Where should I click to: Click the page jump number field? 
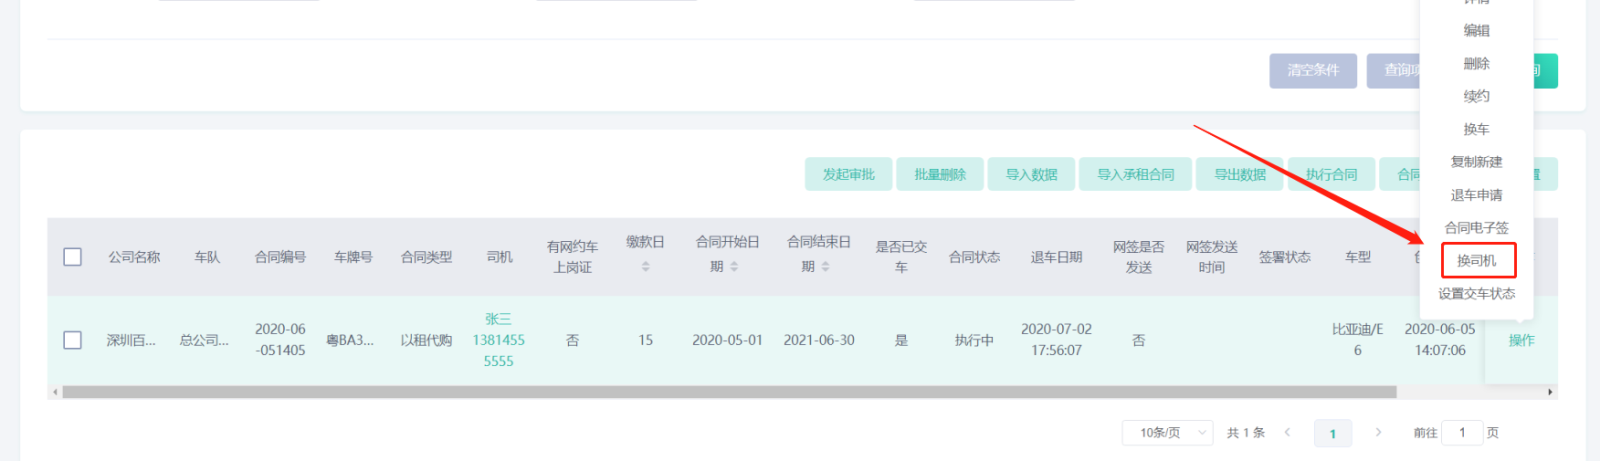(x=1461, y=433)
